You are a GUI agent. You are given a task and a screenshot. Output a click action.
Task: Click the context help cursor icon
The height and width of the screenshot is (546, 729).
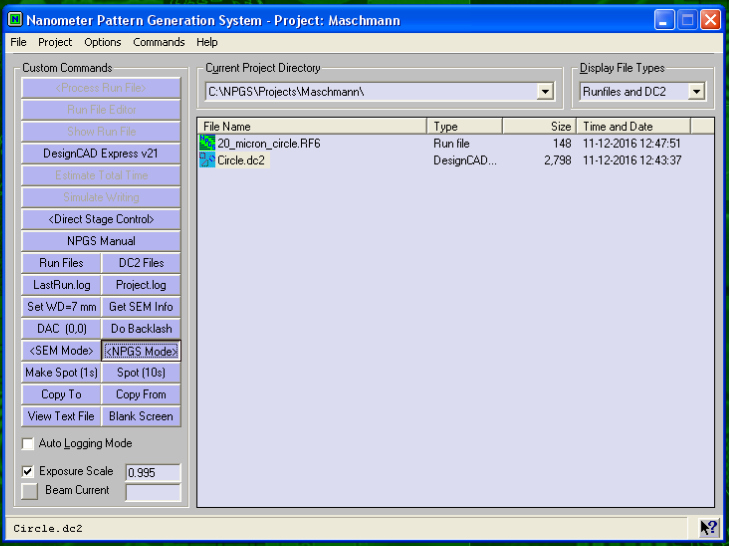click(x=708, y=528)
